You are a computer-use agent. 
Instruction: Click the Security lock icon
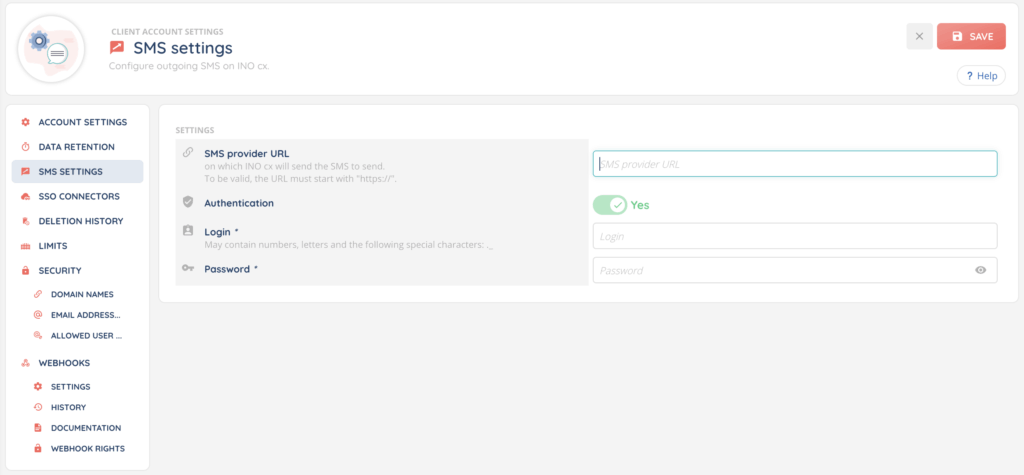(x=26, y=270)
